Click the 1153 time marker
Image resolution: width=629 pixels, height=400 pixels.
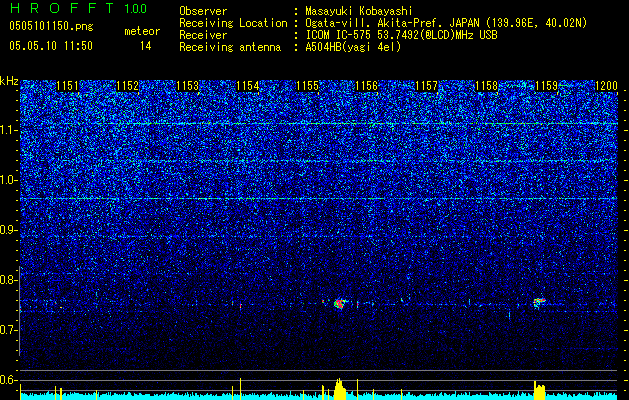[187, 86]
